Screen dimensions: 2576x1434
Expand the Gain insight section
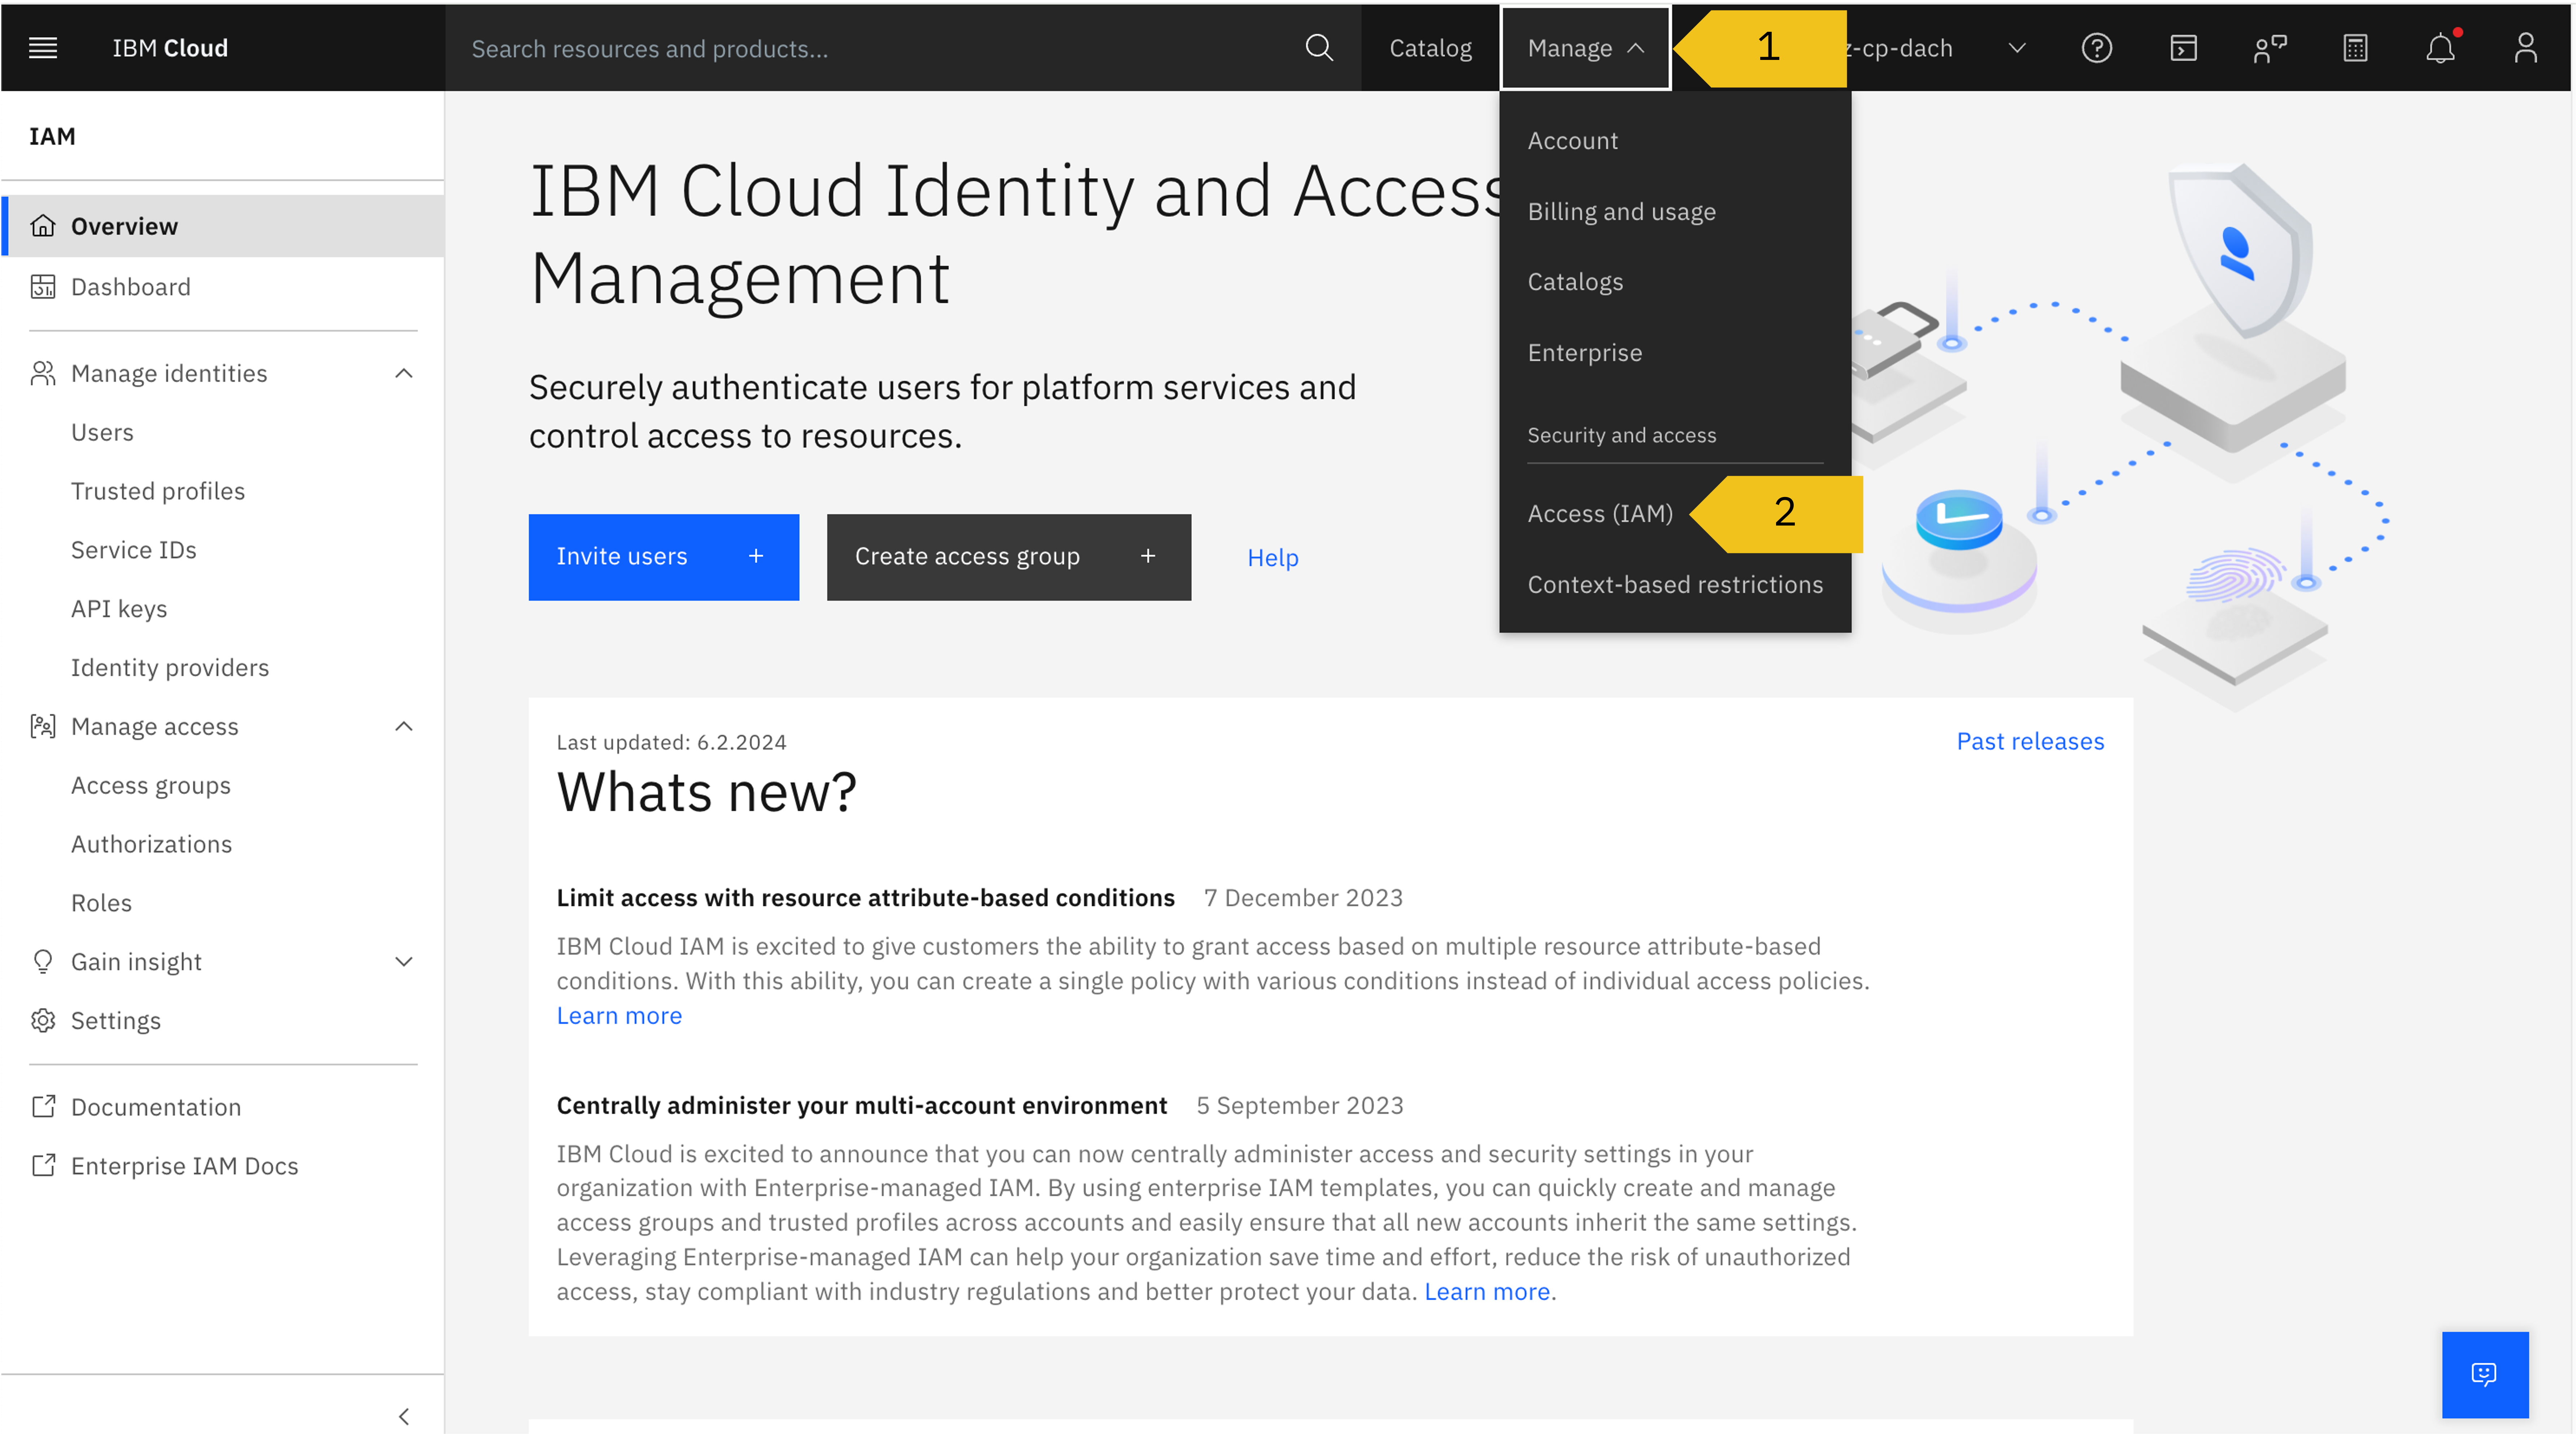click(x=404, y=961)
